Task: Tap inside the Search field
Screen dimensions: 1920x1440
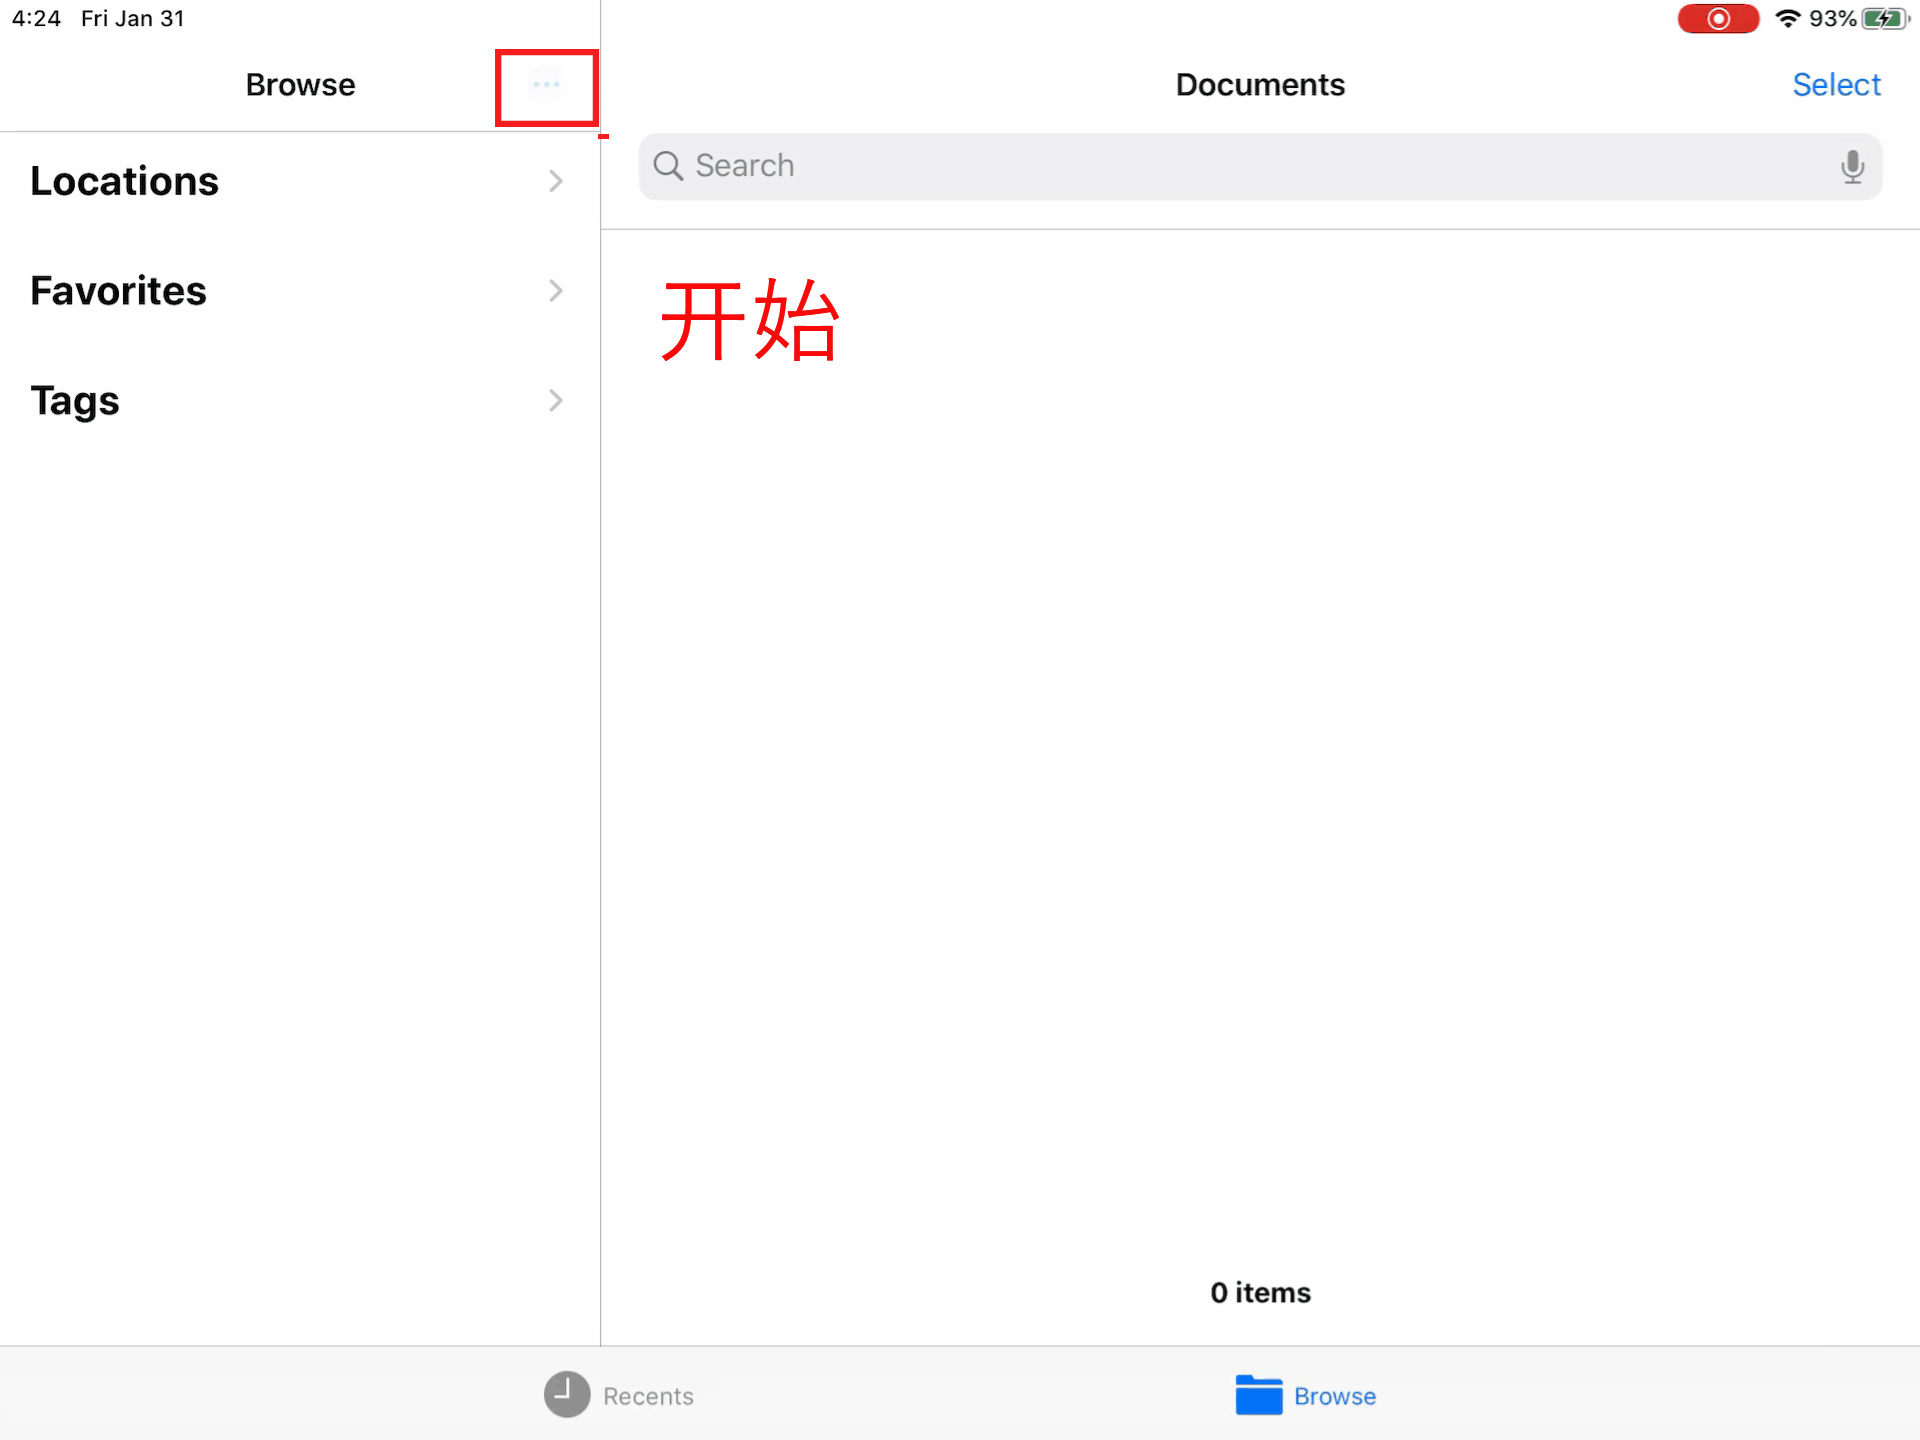Action: pyautogui.click(x=1100, y=166)
